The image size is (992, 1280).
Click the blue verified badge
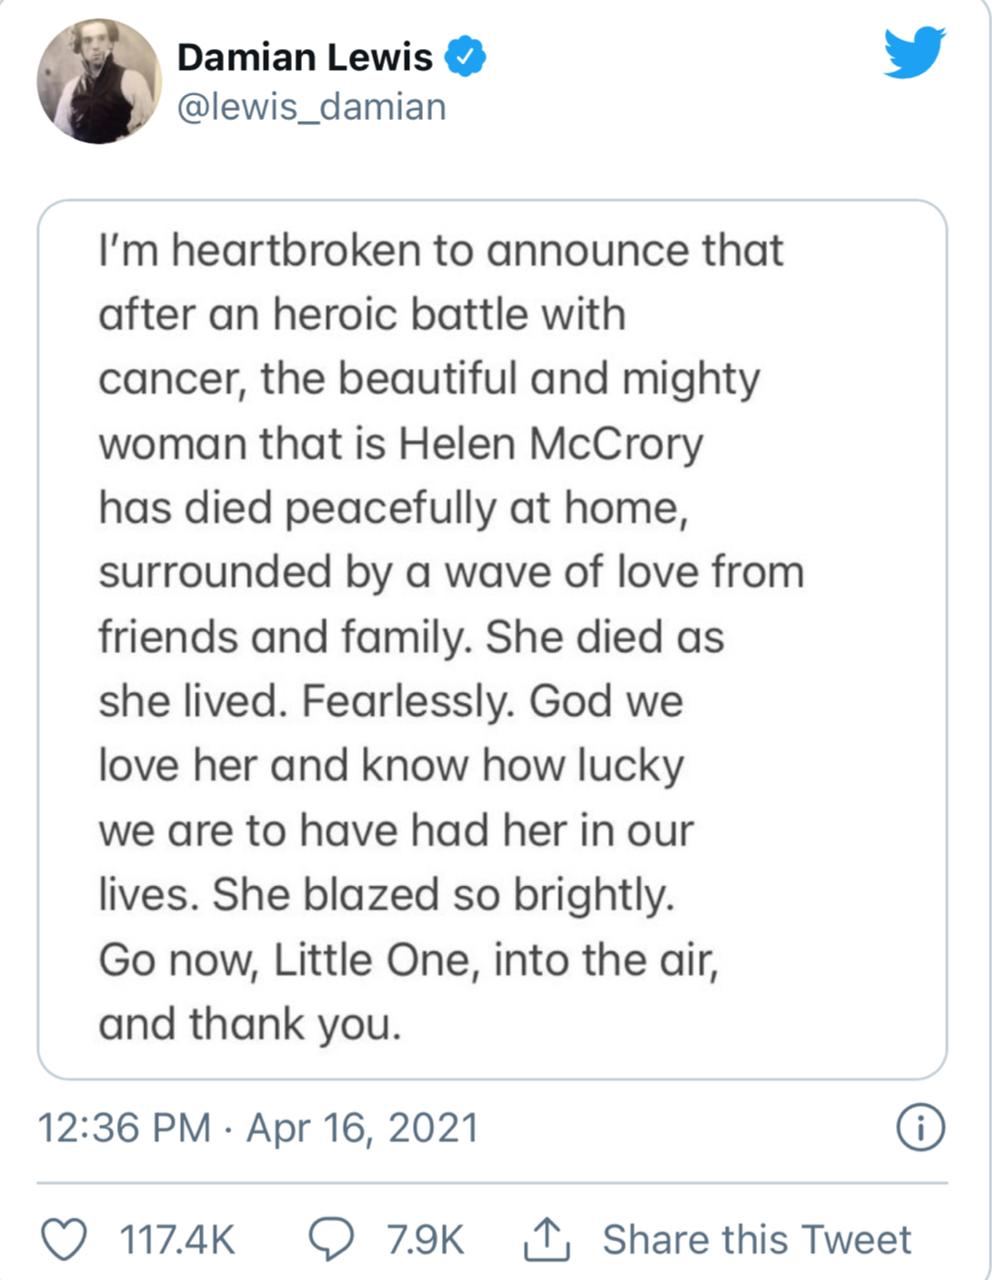(464, 56)
